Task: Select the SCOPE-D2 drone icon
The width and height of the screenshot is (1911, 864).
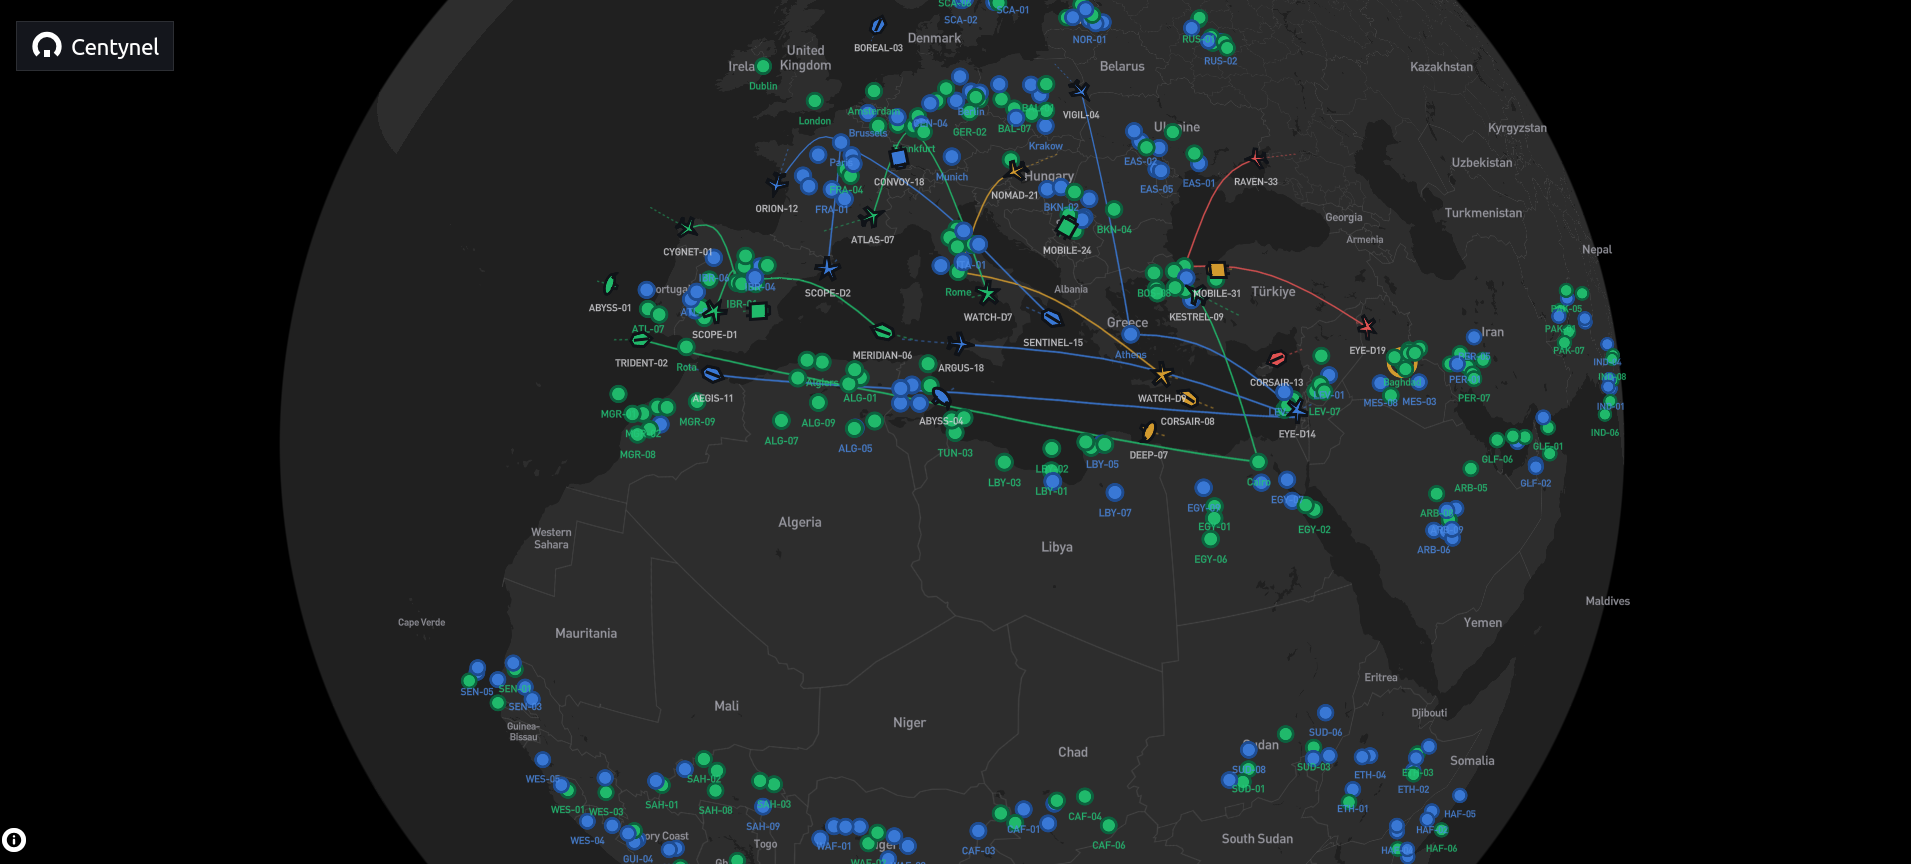Action: [x=827, y=268]
